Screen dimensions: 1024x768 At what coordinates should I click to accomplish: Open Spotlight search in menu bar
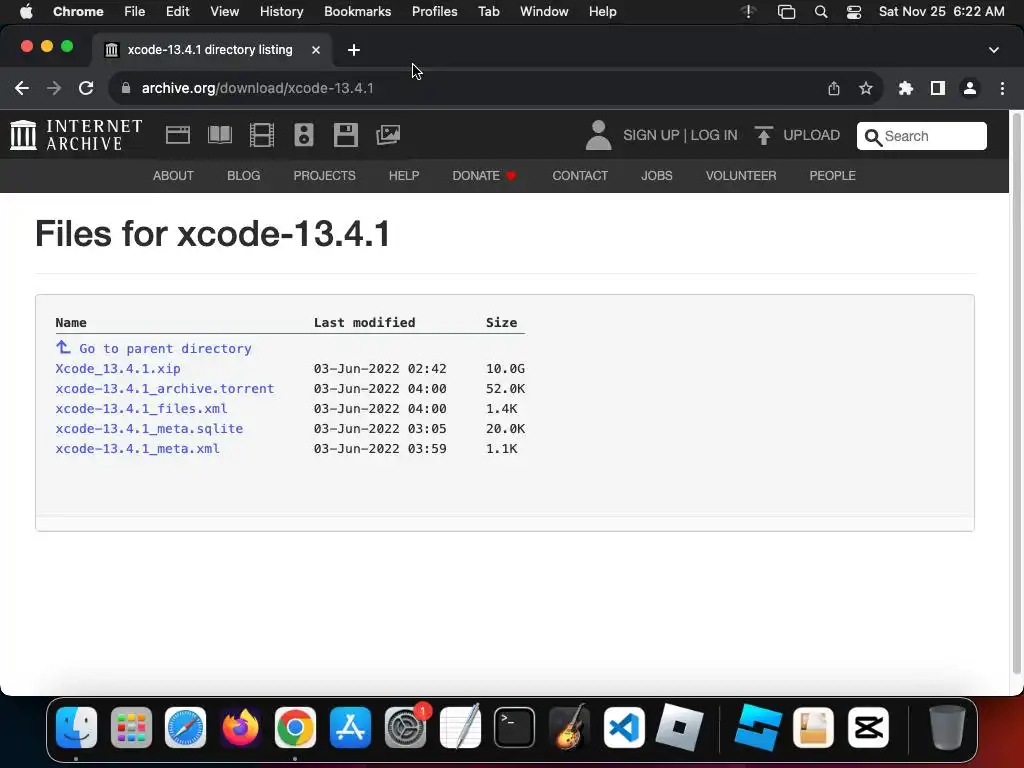tap(821, 12)
